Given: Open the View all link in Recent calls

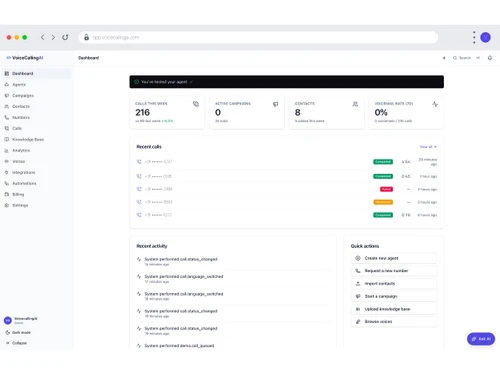Looking at the screenshot, I should (x=428, y=147).
